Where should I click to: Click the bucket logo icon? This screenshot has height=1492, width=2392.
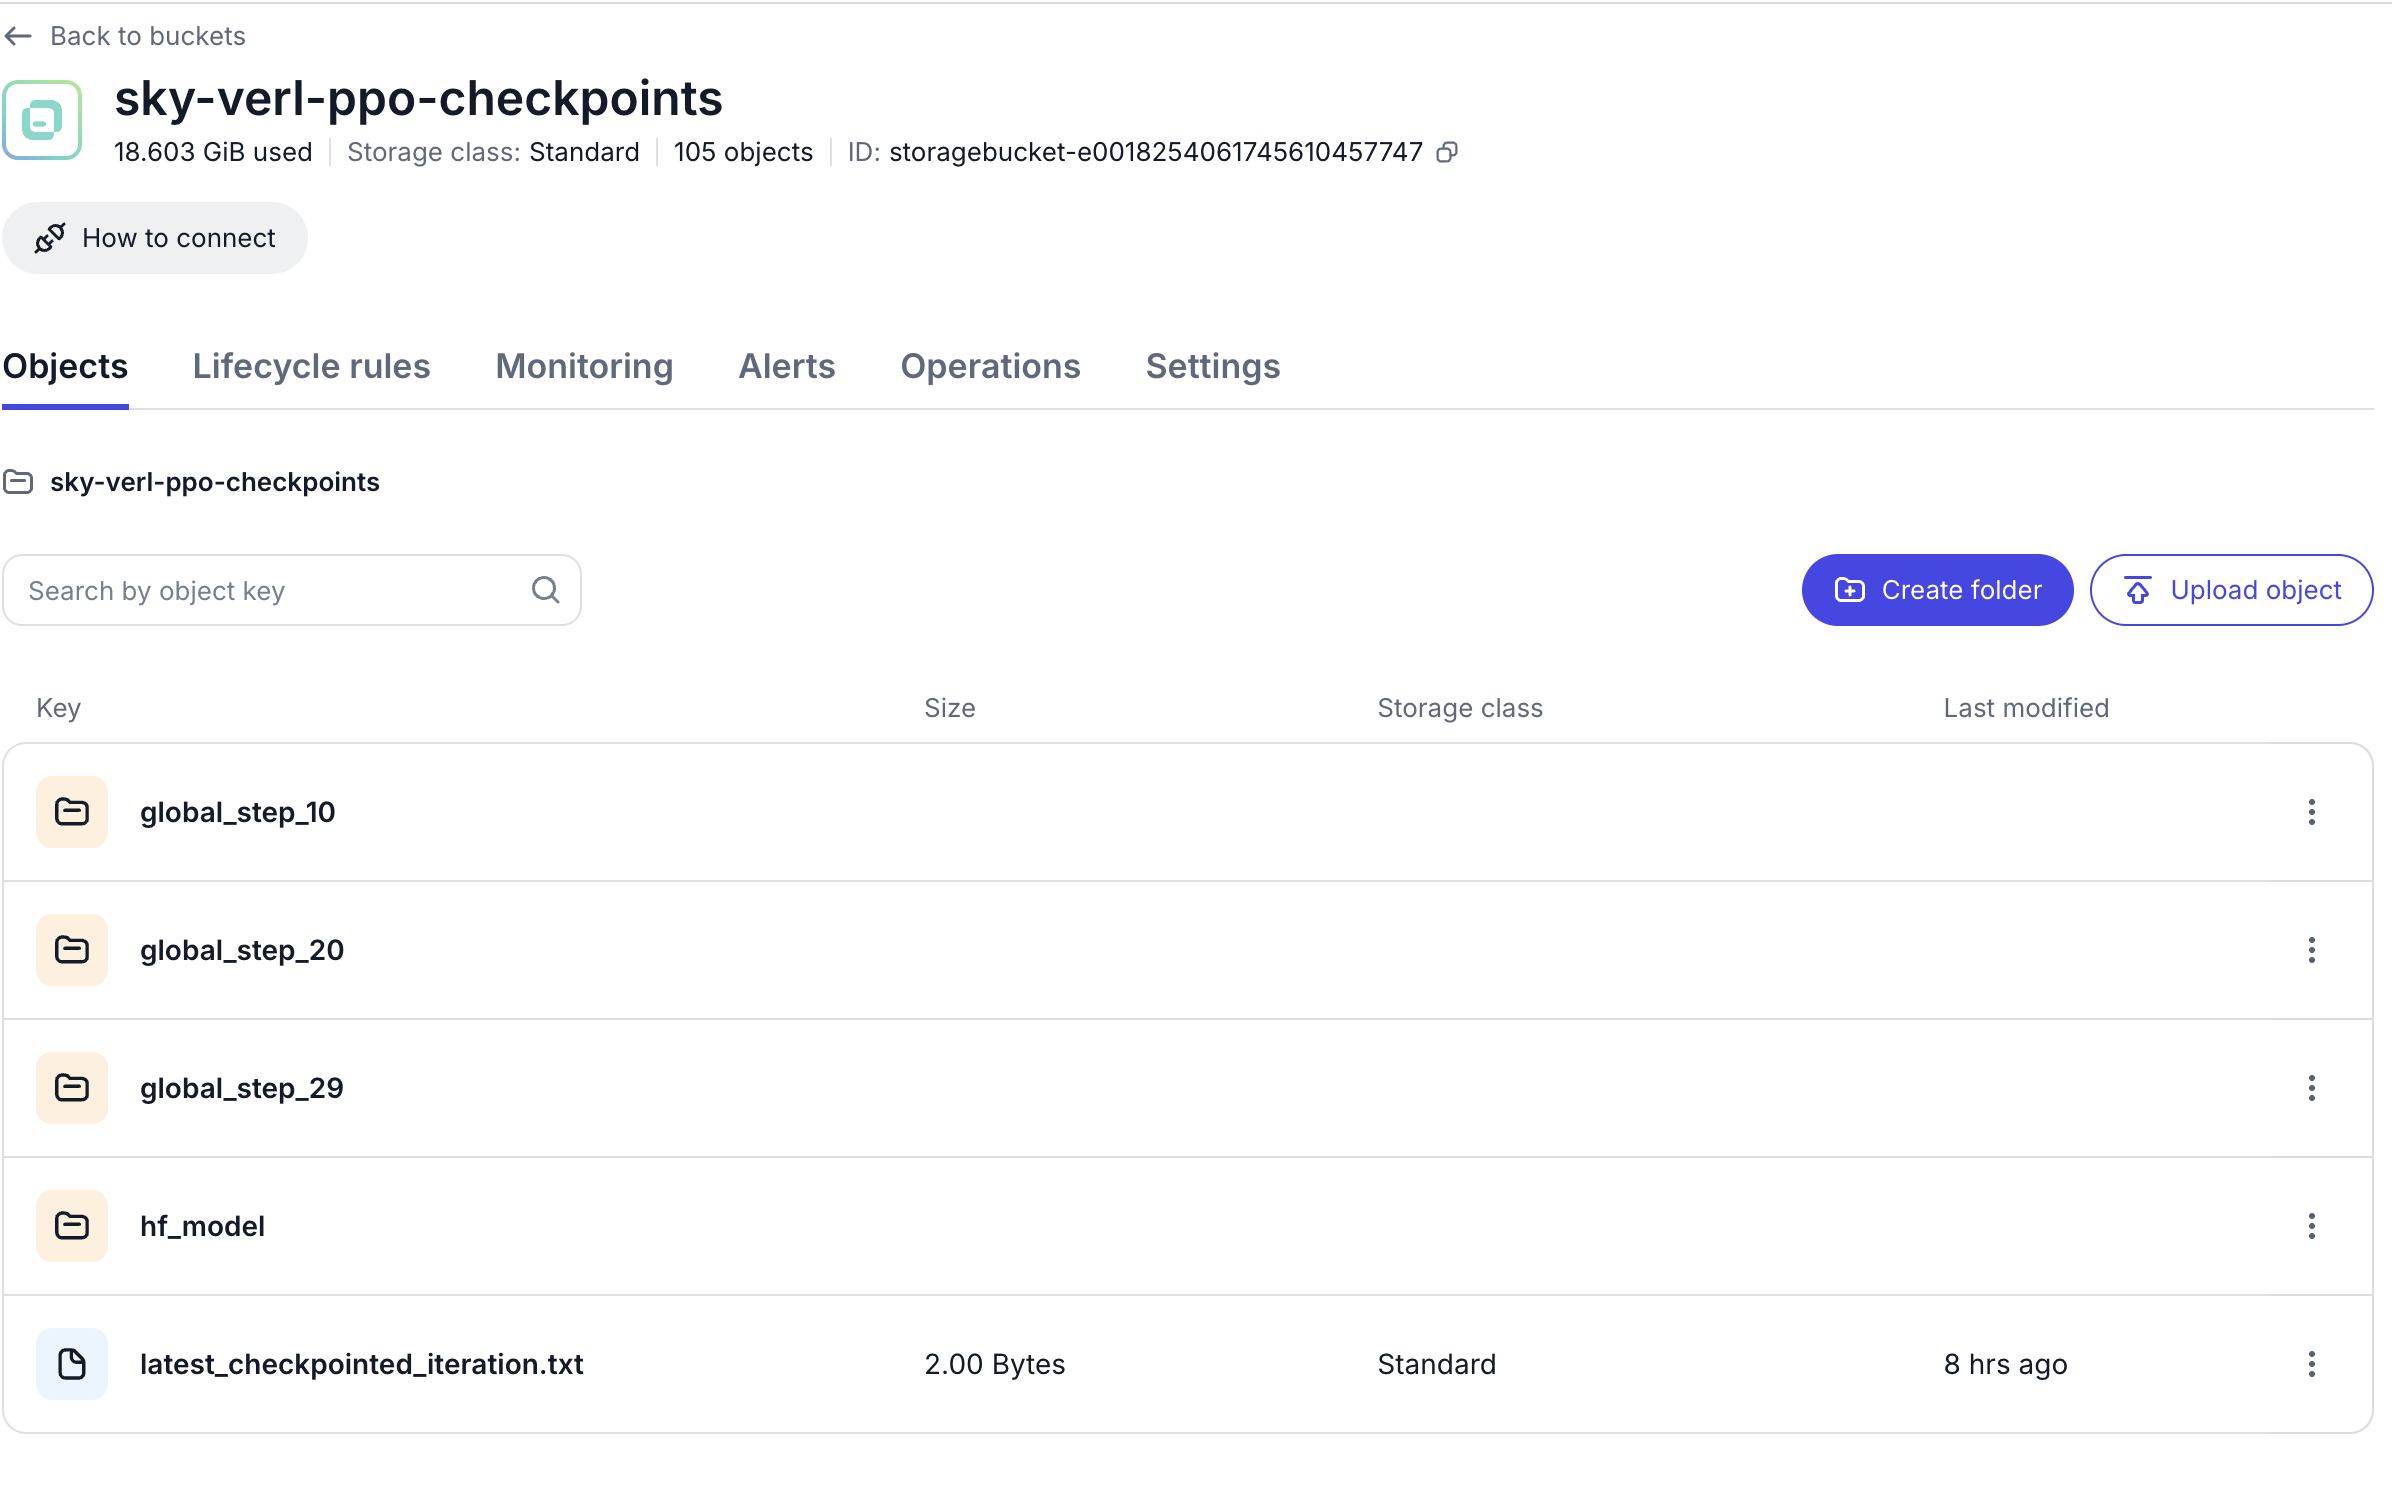[x=42, y=121]
